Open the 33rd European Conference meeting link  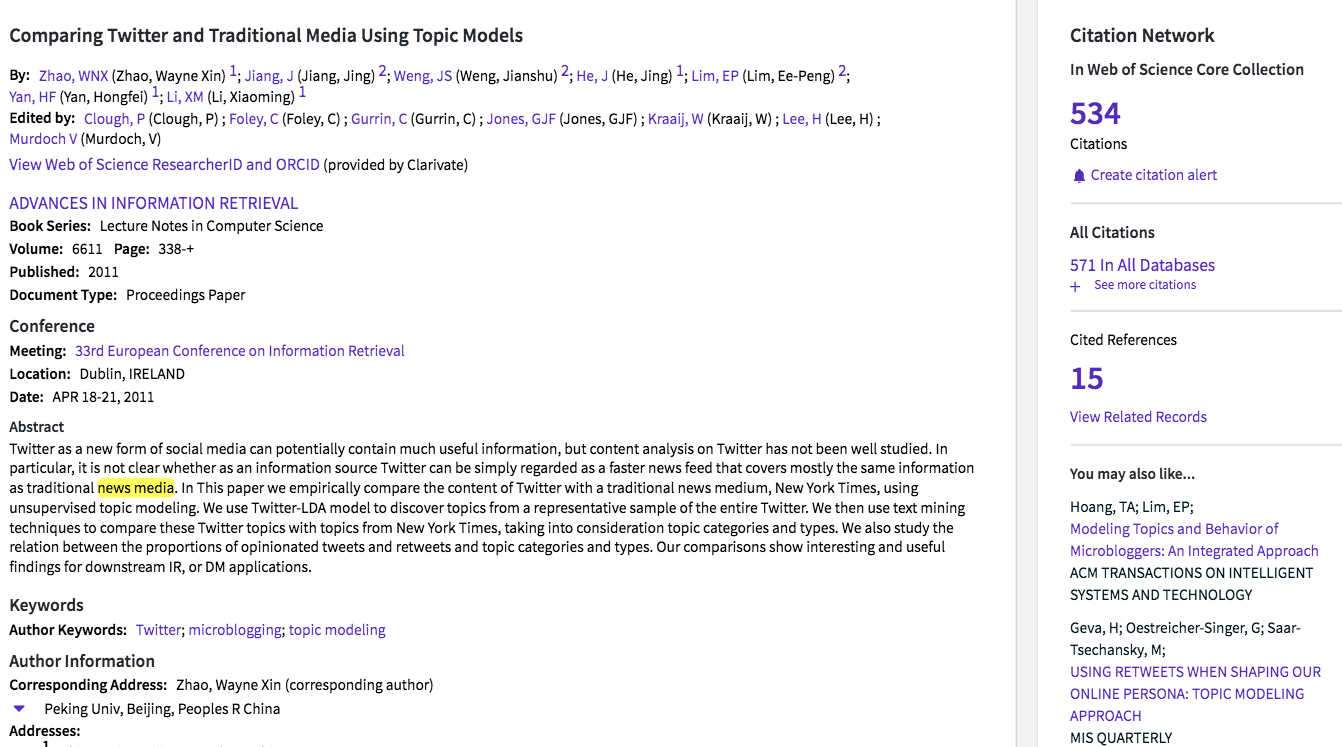[x=239, y=351]
